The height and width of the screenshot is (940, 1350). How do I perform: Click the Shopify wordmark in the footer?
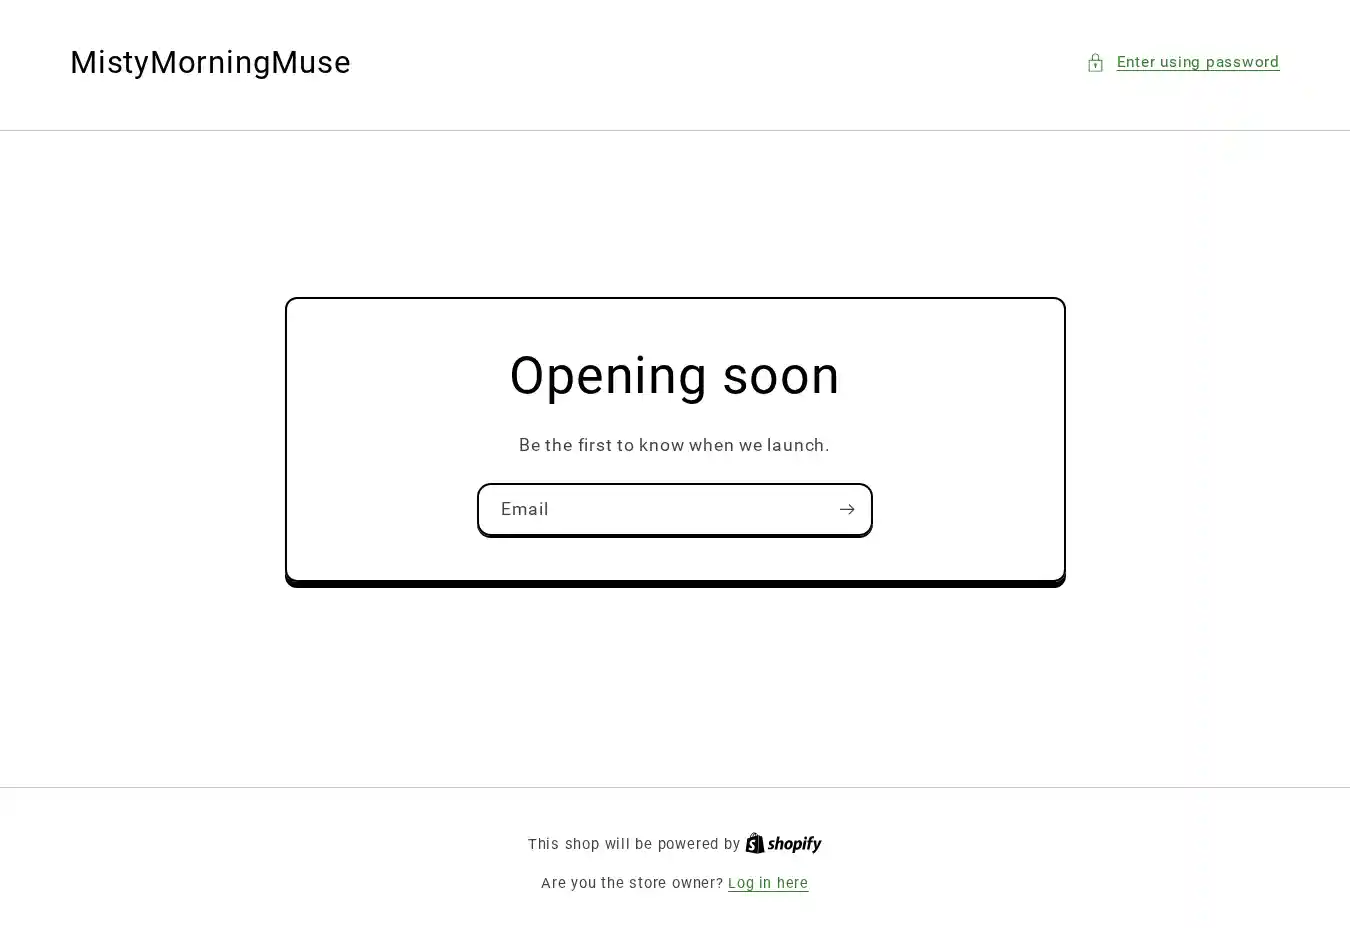tap(795, 844)
